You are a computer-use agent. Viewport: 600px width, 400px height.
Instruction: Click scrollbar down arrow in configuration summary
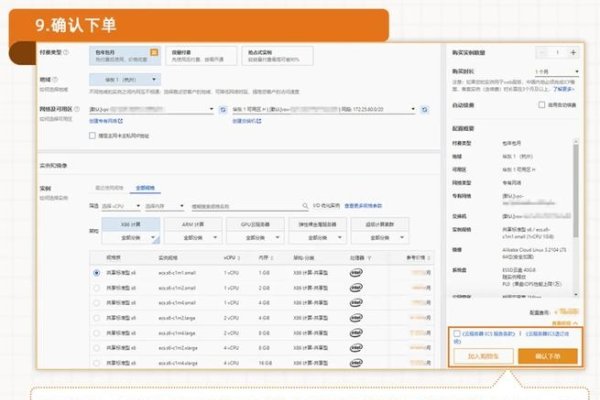pos(576,295)
